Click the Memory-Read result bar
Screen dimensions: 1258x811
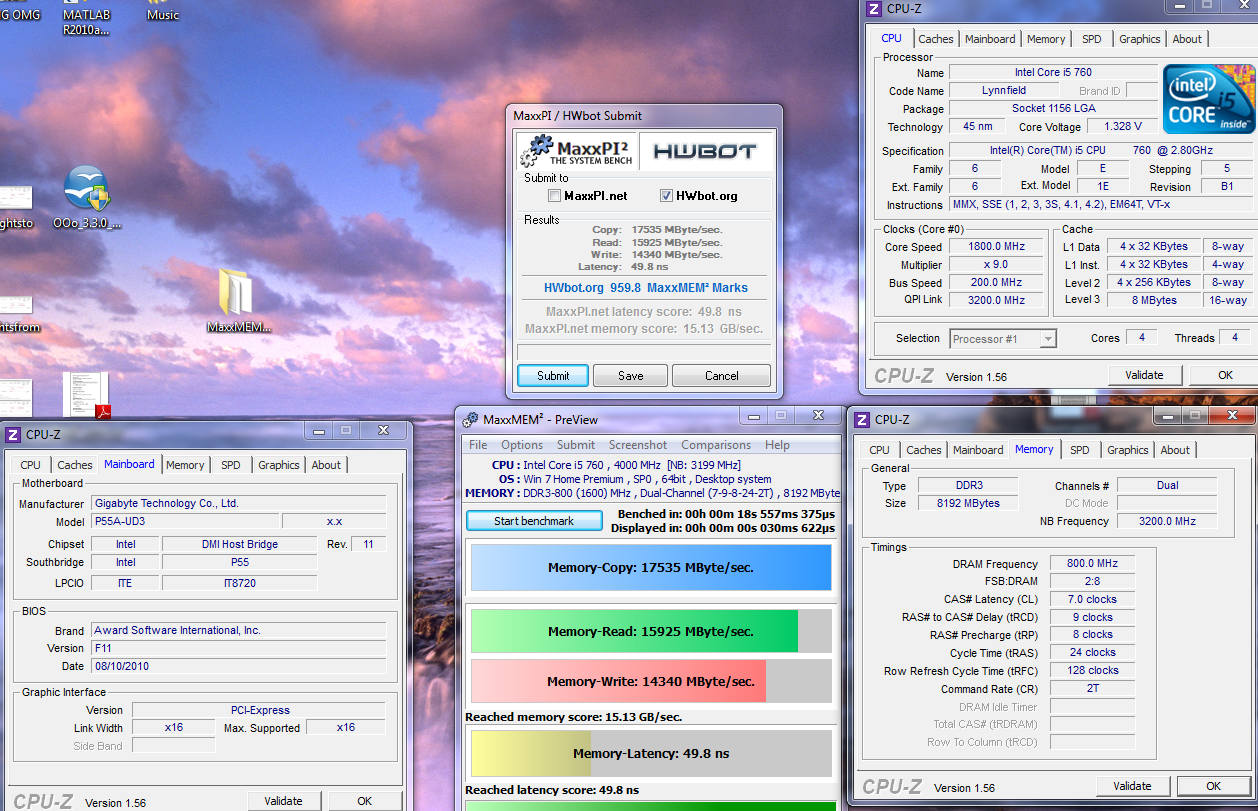pyautogui.click(x=651, y=632)
